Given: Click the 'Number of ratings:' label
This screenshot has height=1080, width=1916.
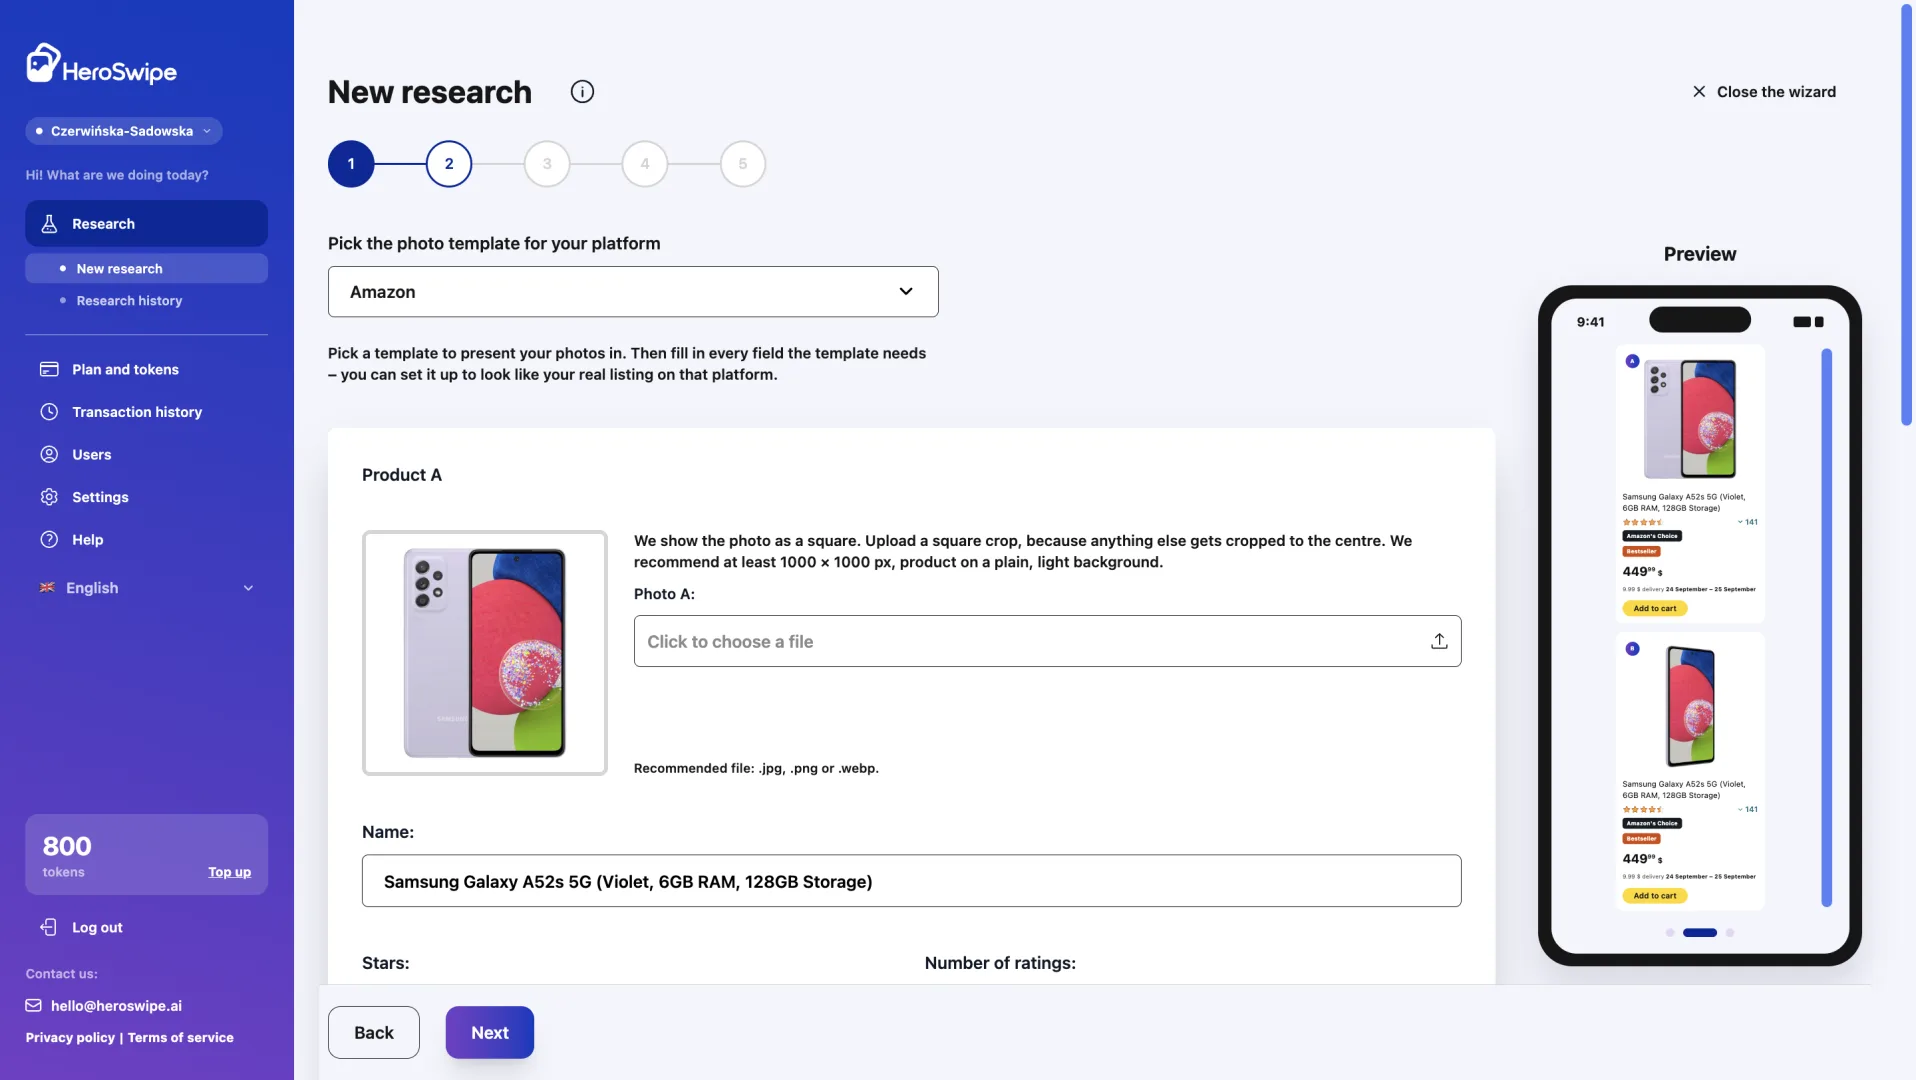Looking at the screenshot, I should click(x=1000, y=963).
